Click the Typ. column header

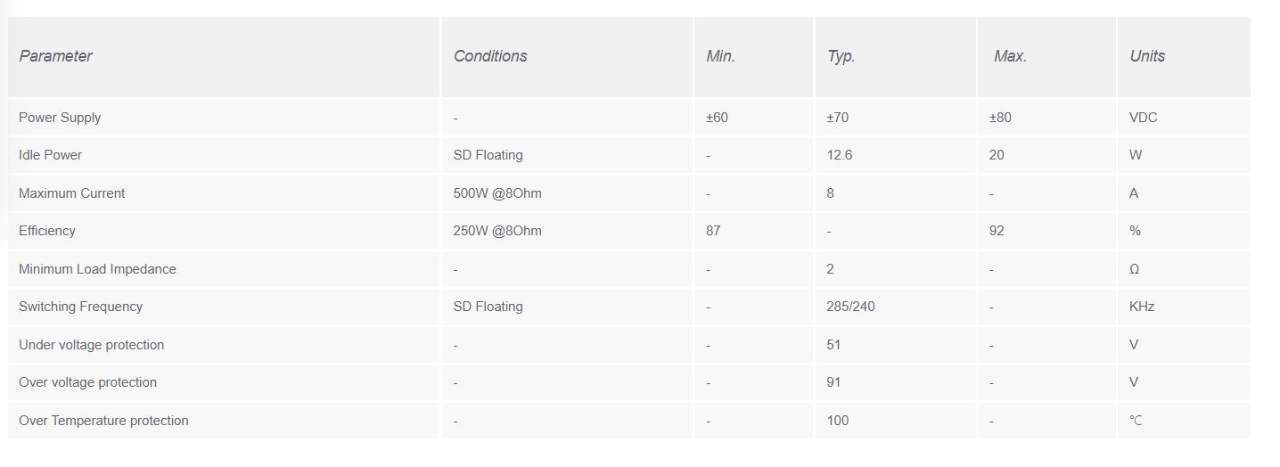(841, 57)
